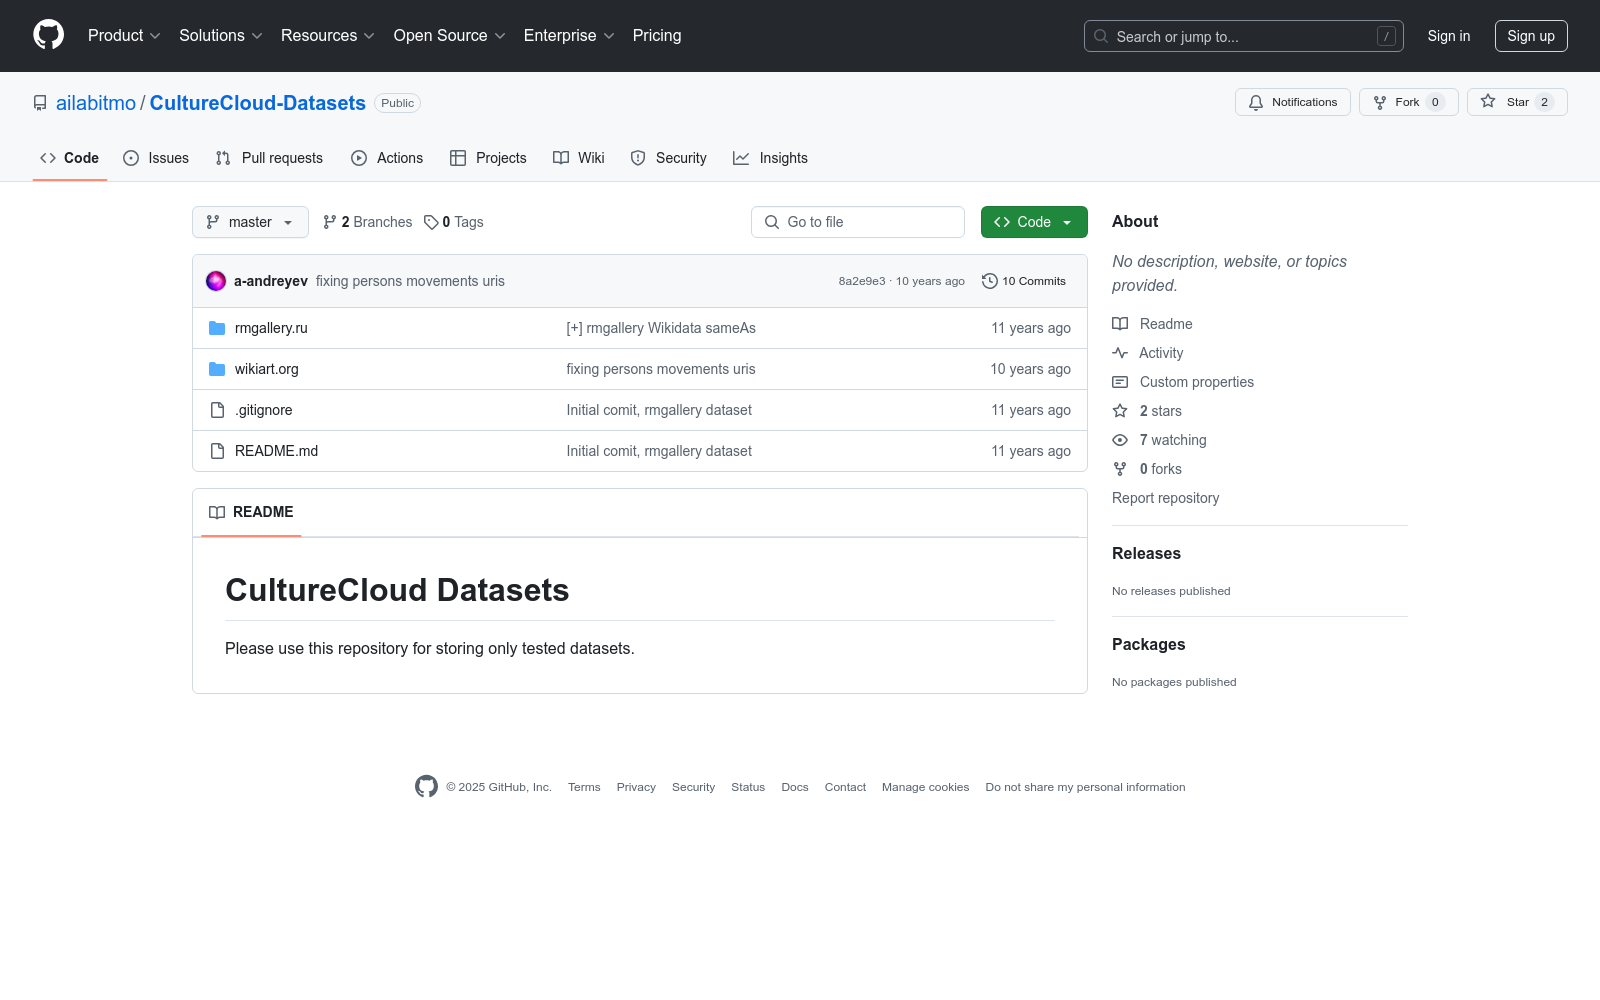Click the Activity pulse icon
The height and width of the screenshot is (1000, 1600).
(1120, 353)
